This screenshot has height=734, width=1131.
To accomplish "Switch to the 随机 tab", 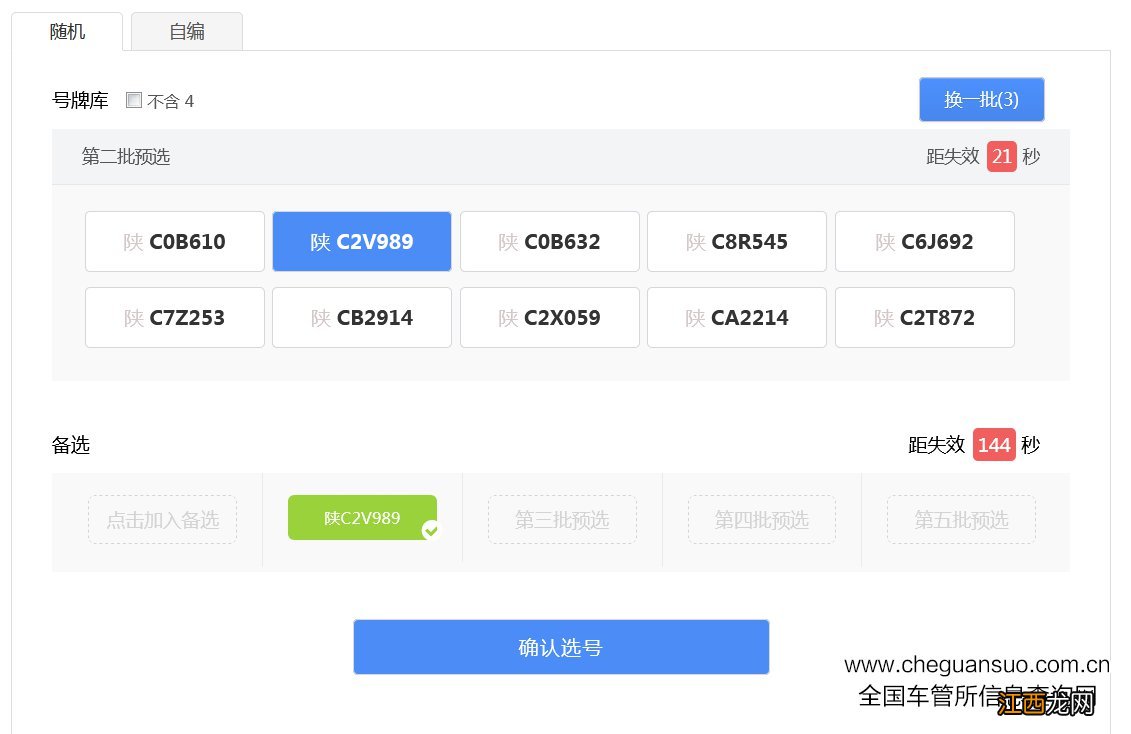I will click(x=67, y=31).
